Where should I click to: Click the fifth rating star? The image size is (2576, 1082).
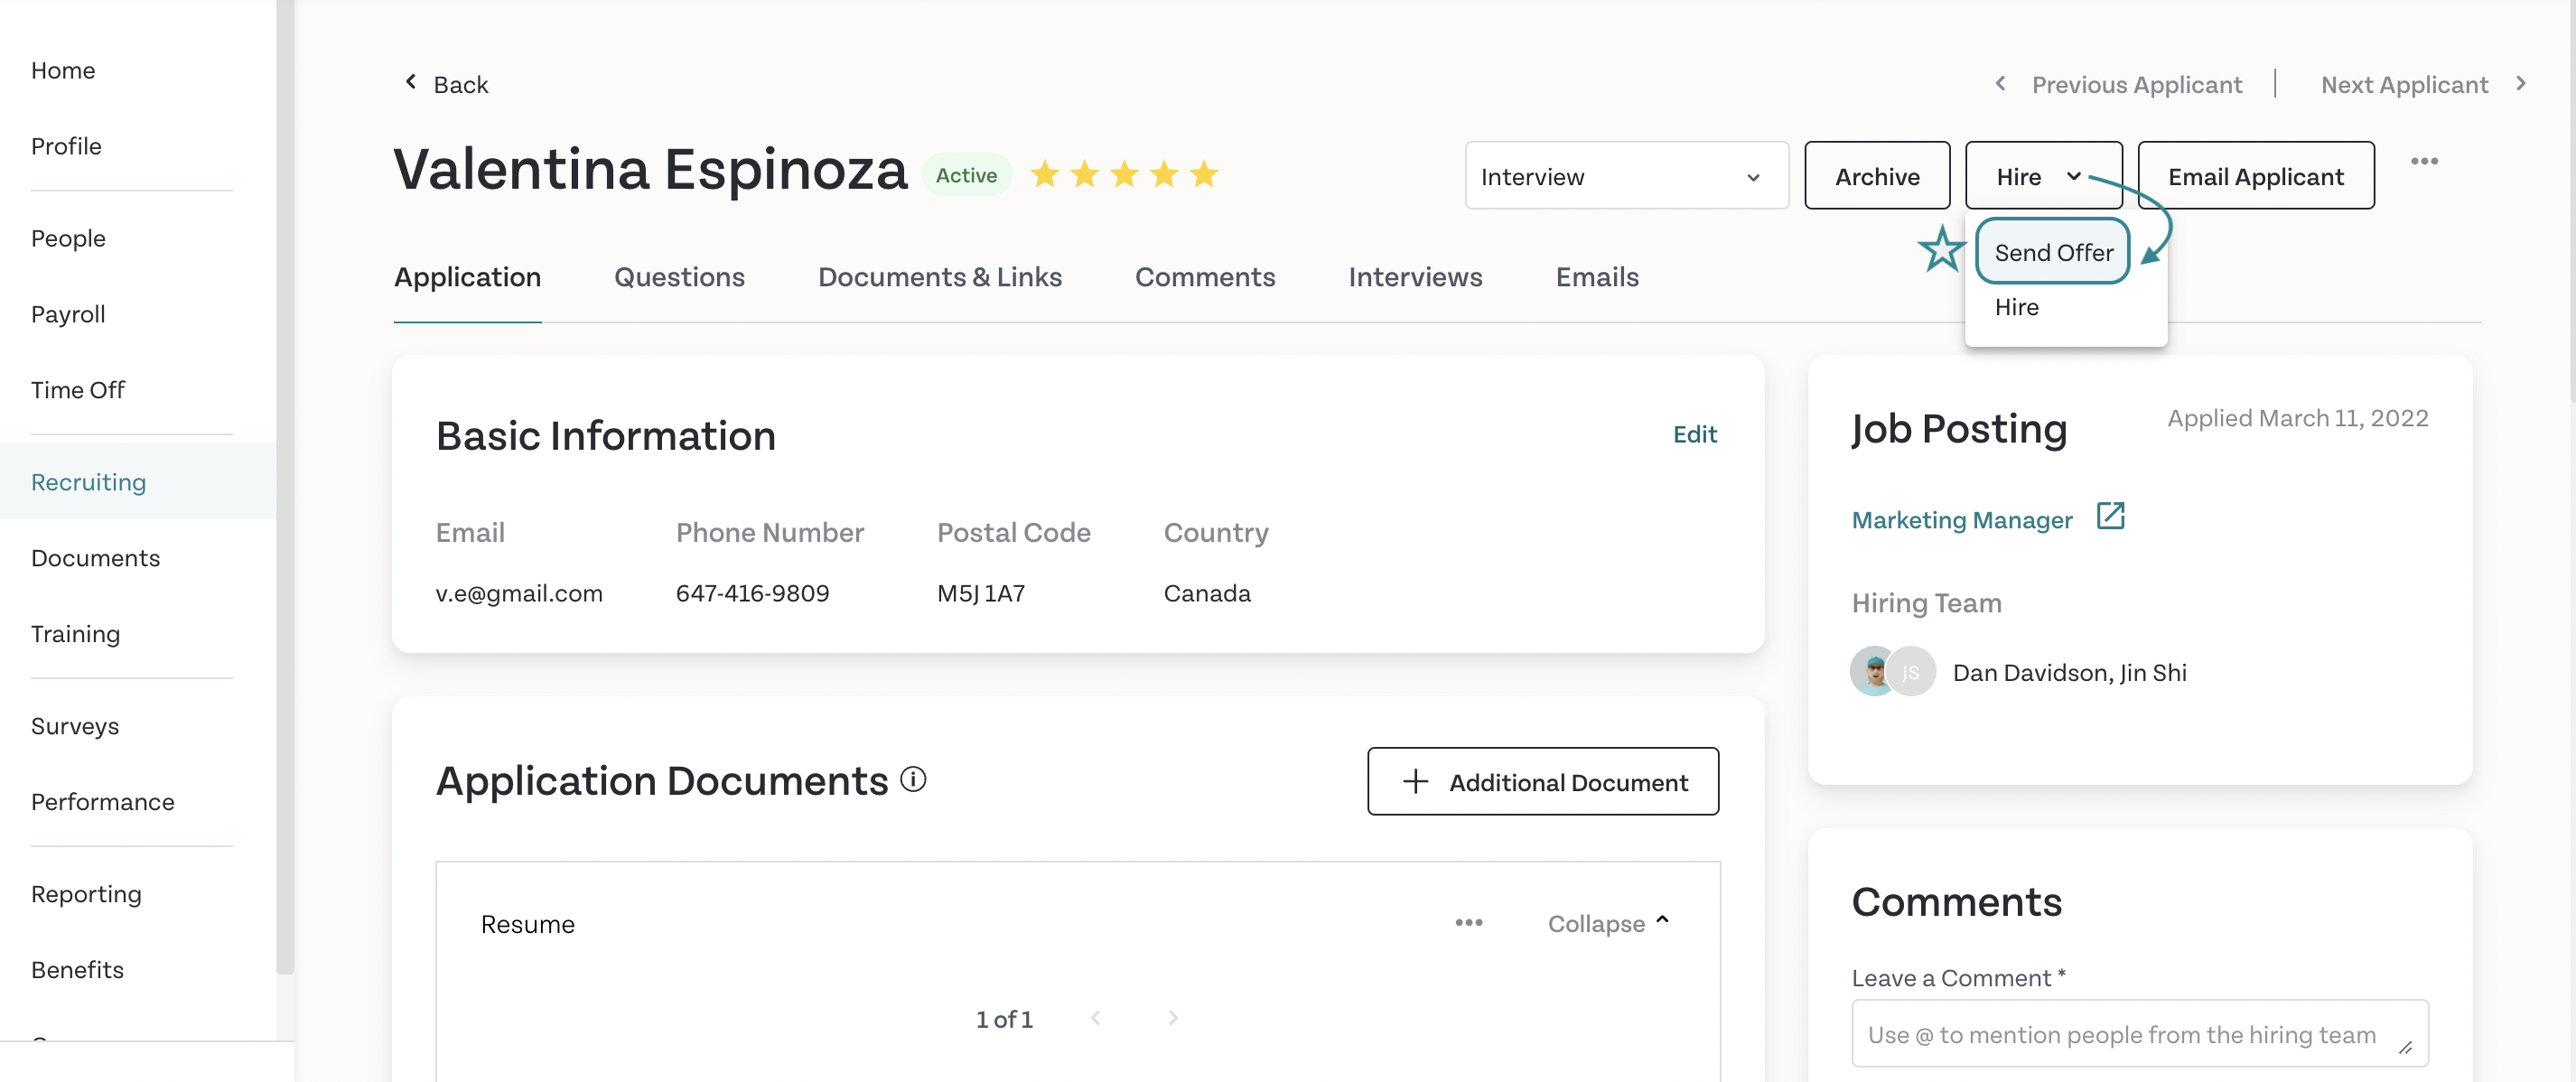[x=1204, y=174]
